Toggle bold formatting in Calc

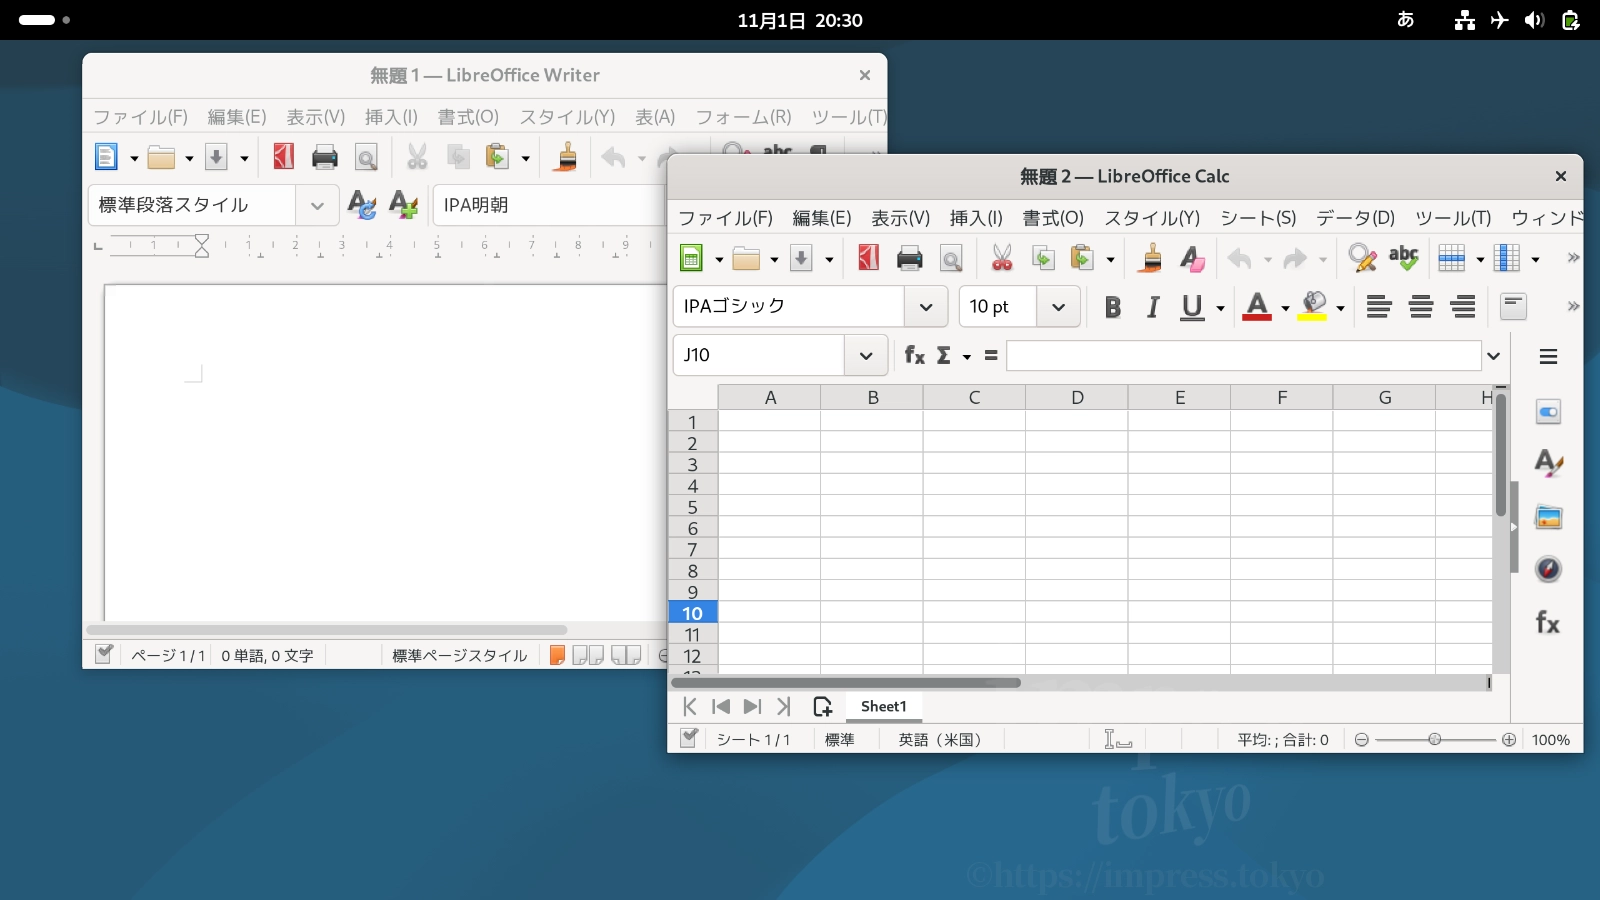click(x=1113, y=307)
